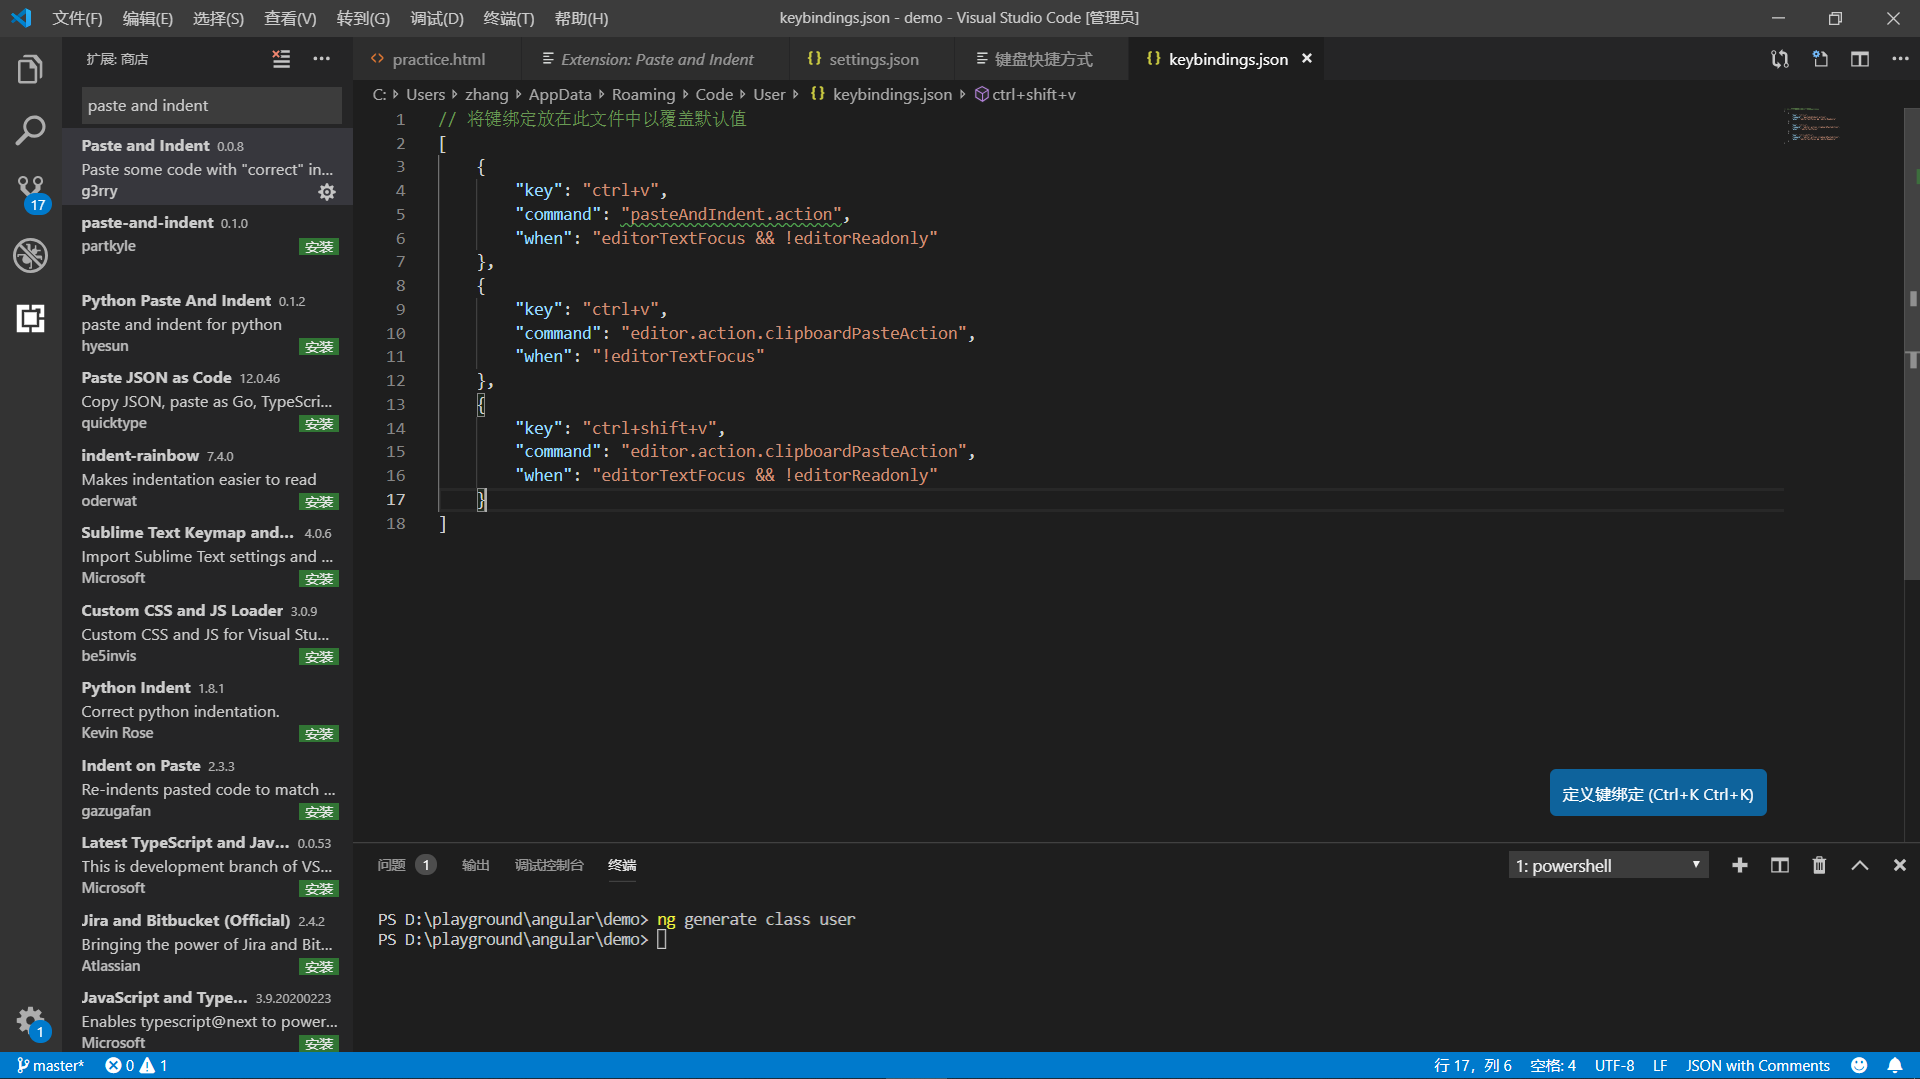Switch to the 输出 panel tab
Image resolution: width=1920 pixels, height=1079 pixels.
475,864
